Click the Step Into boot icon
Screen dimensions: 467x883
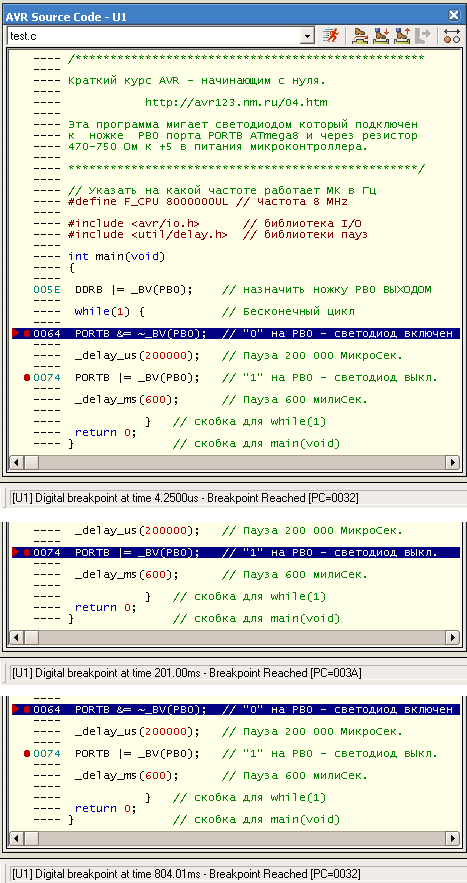click(381, 36)
